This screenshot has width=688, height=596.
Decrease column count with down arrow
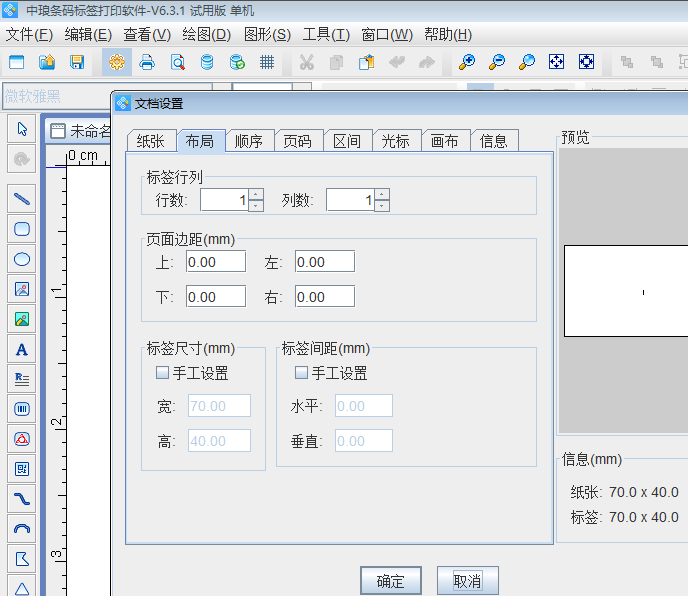click(x=382, y=206)
